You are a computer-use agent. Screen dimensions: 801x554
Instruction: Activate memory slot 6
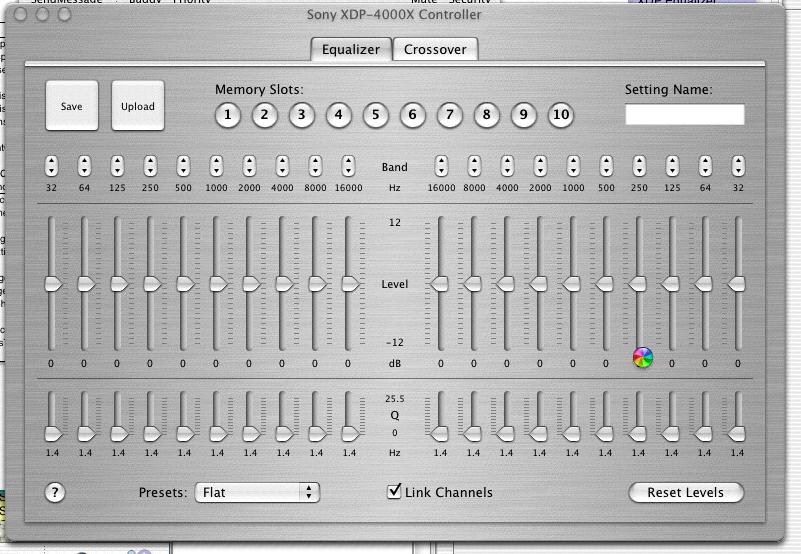click(412, 115)
